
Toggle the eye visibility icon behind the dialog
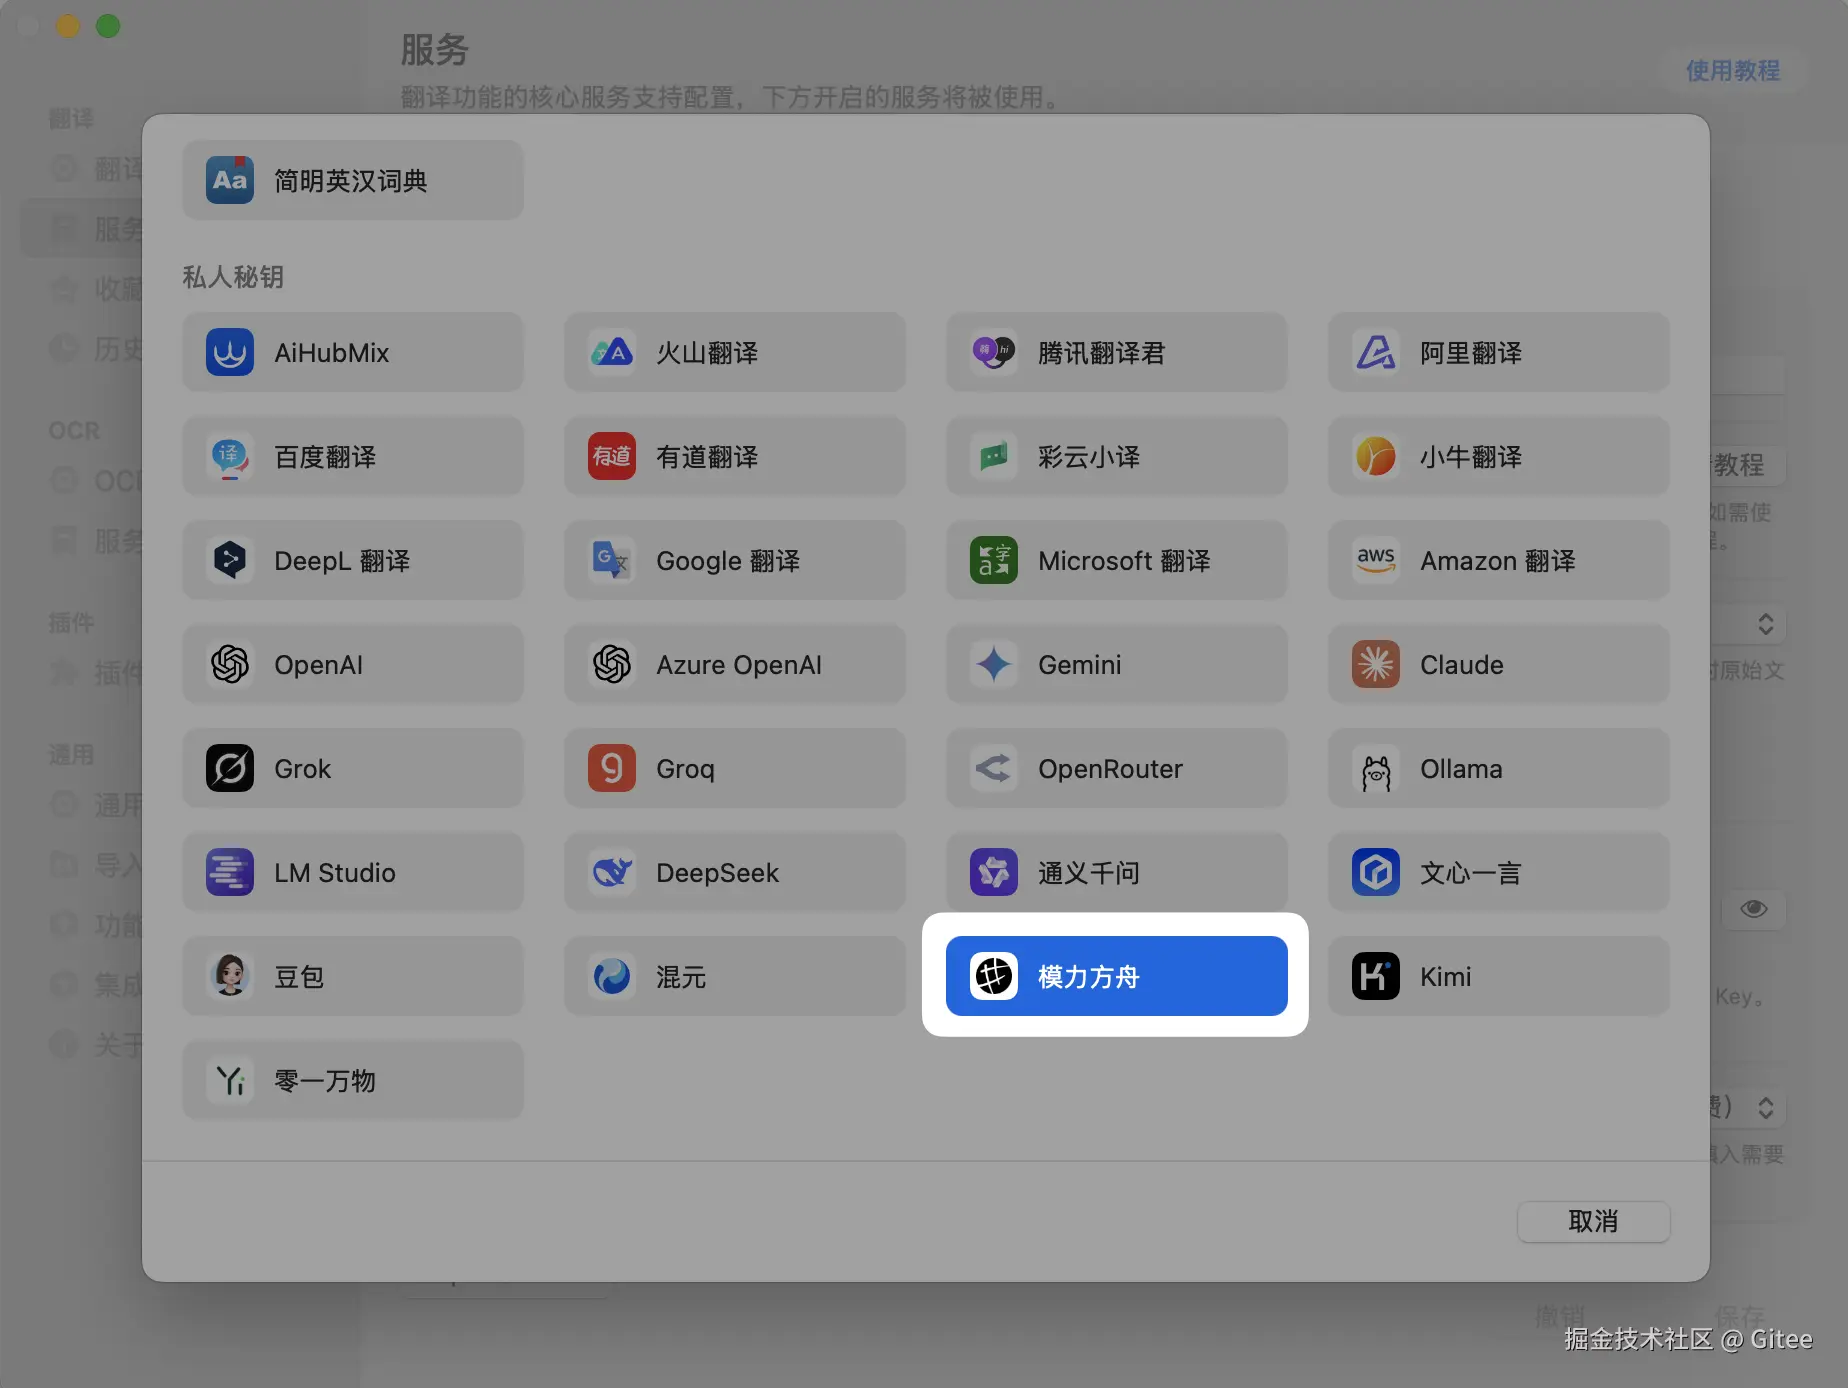(1754, 909)
